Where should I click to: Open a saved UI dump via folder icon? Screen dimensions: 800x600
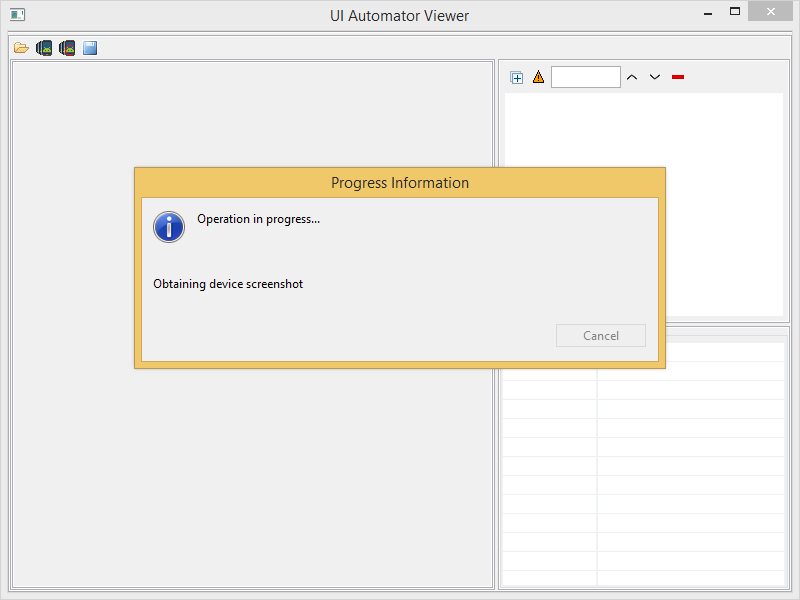21,48
